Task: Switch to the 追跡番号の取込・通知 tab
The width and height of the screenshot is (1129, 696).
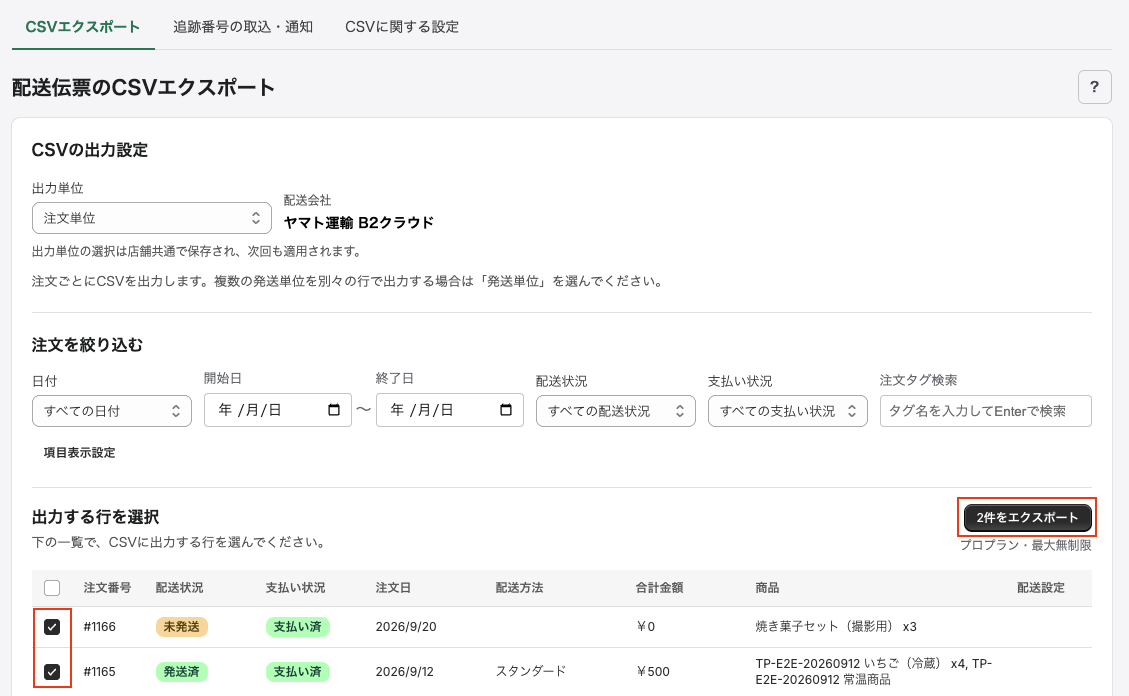Action: [243, 27]
